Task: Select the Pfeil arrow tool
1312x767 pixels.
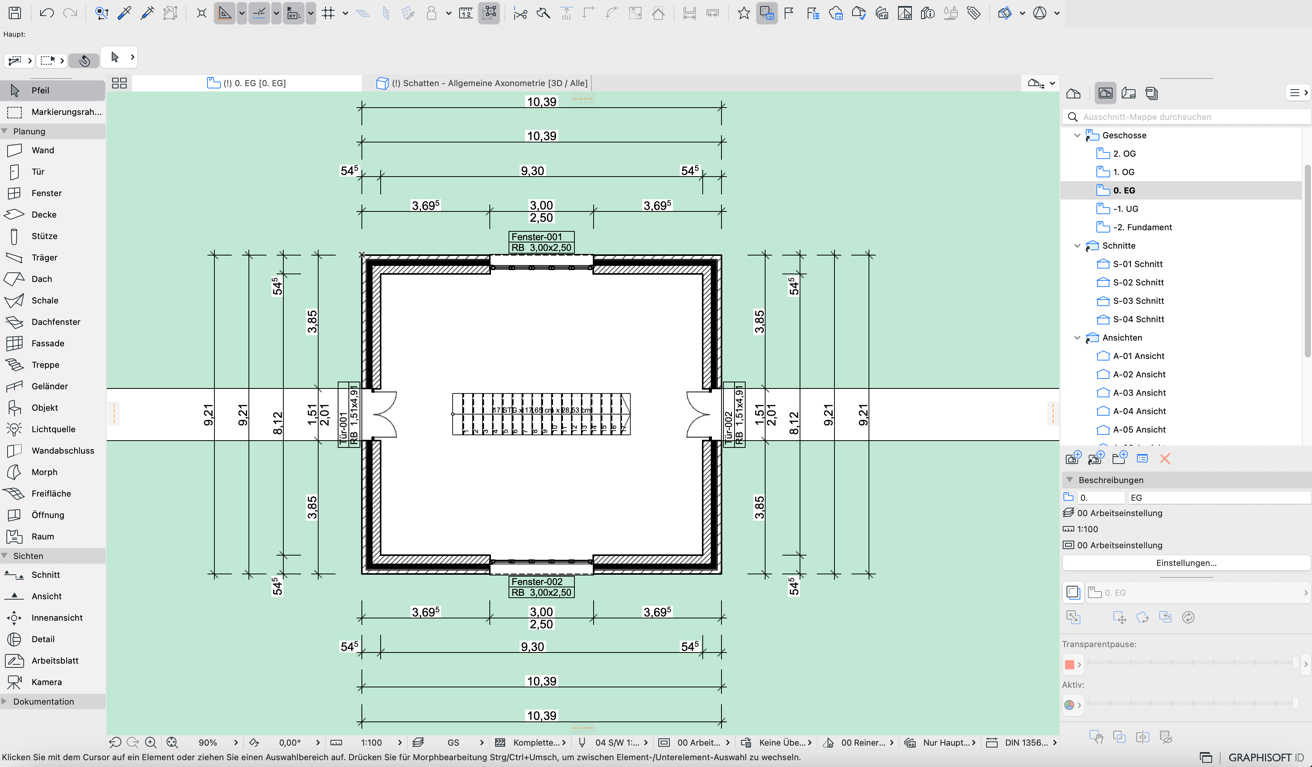Action: pyautogui.click(x=52, y=90)
